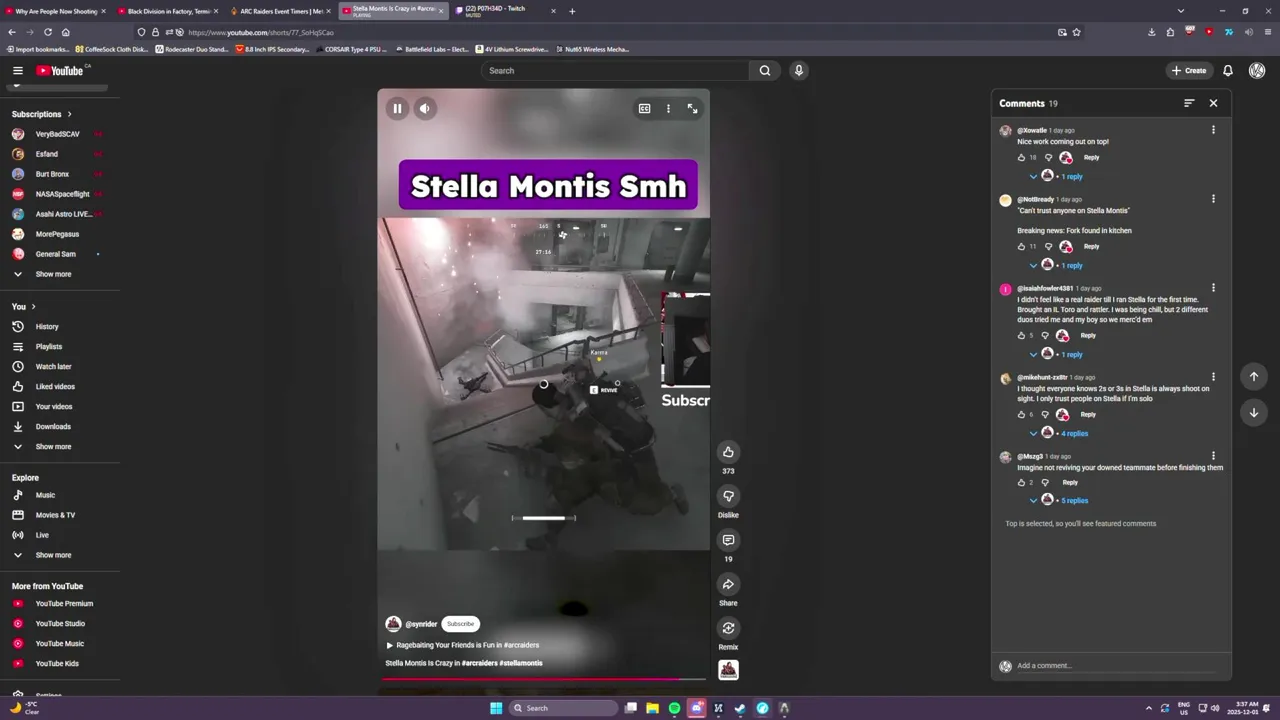Click the taskbar Search box
Viewport: 1280px width, 720px height.
(563, 708)
